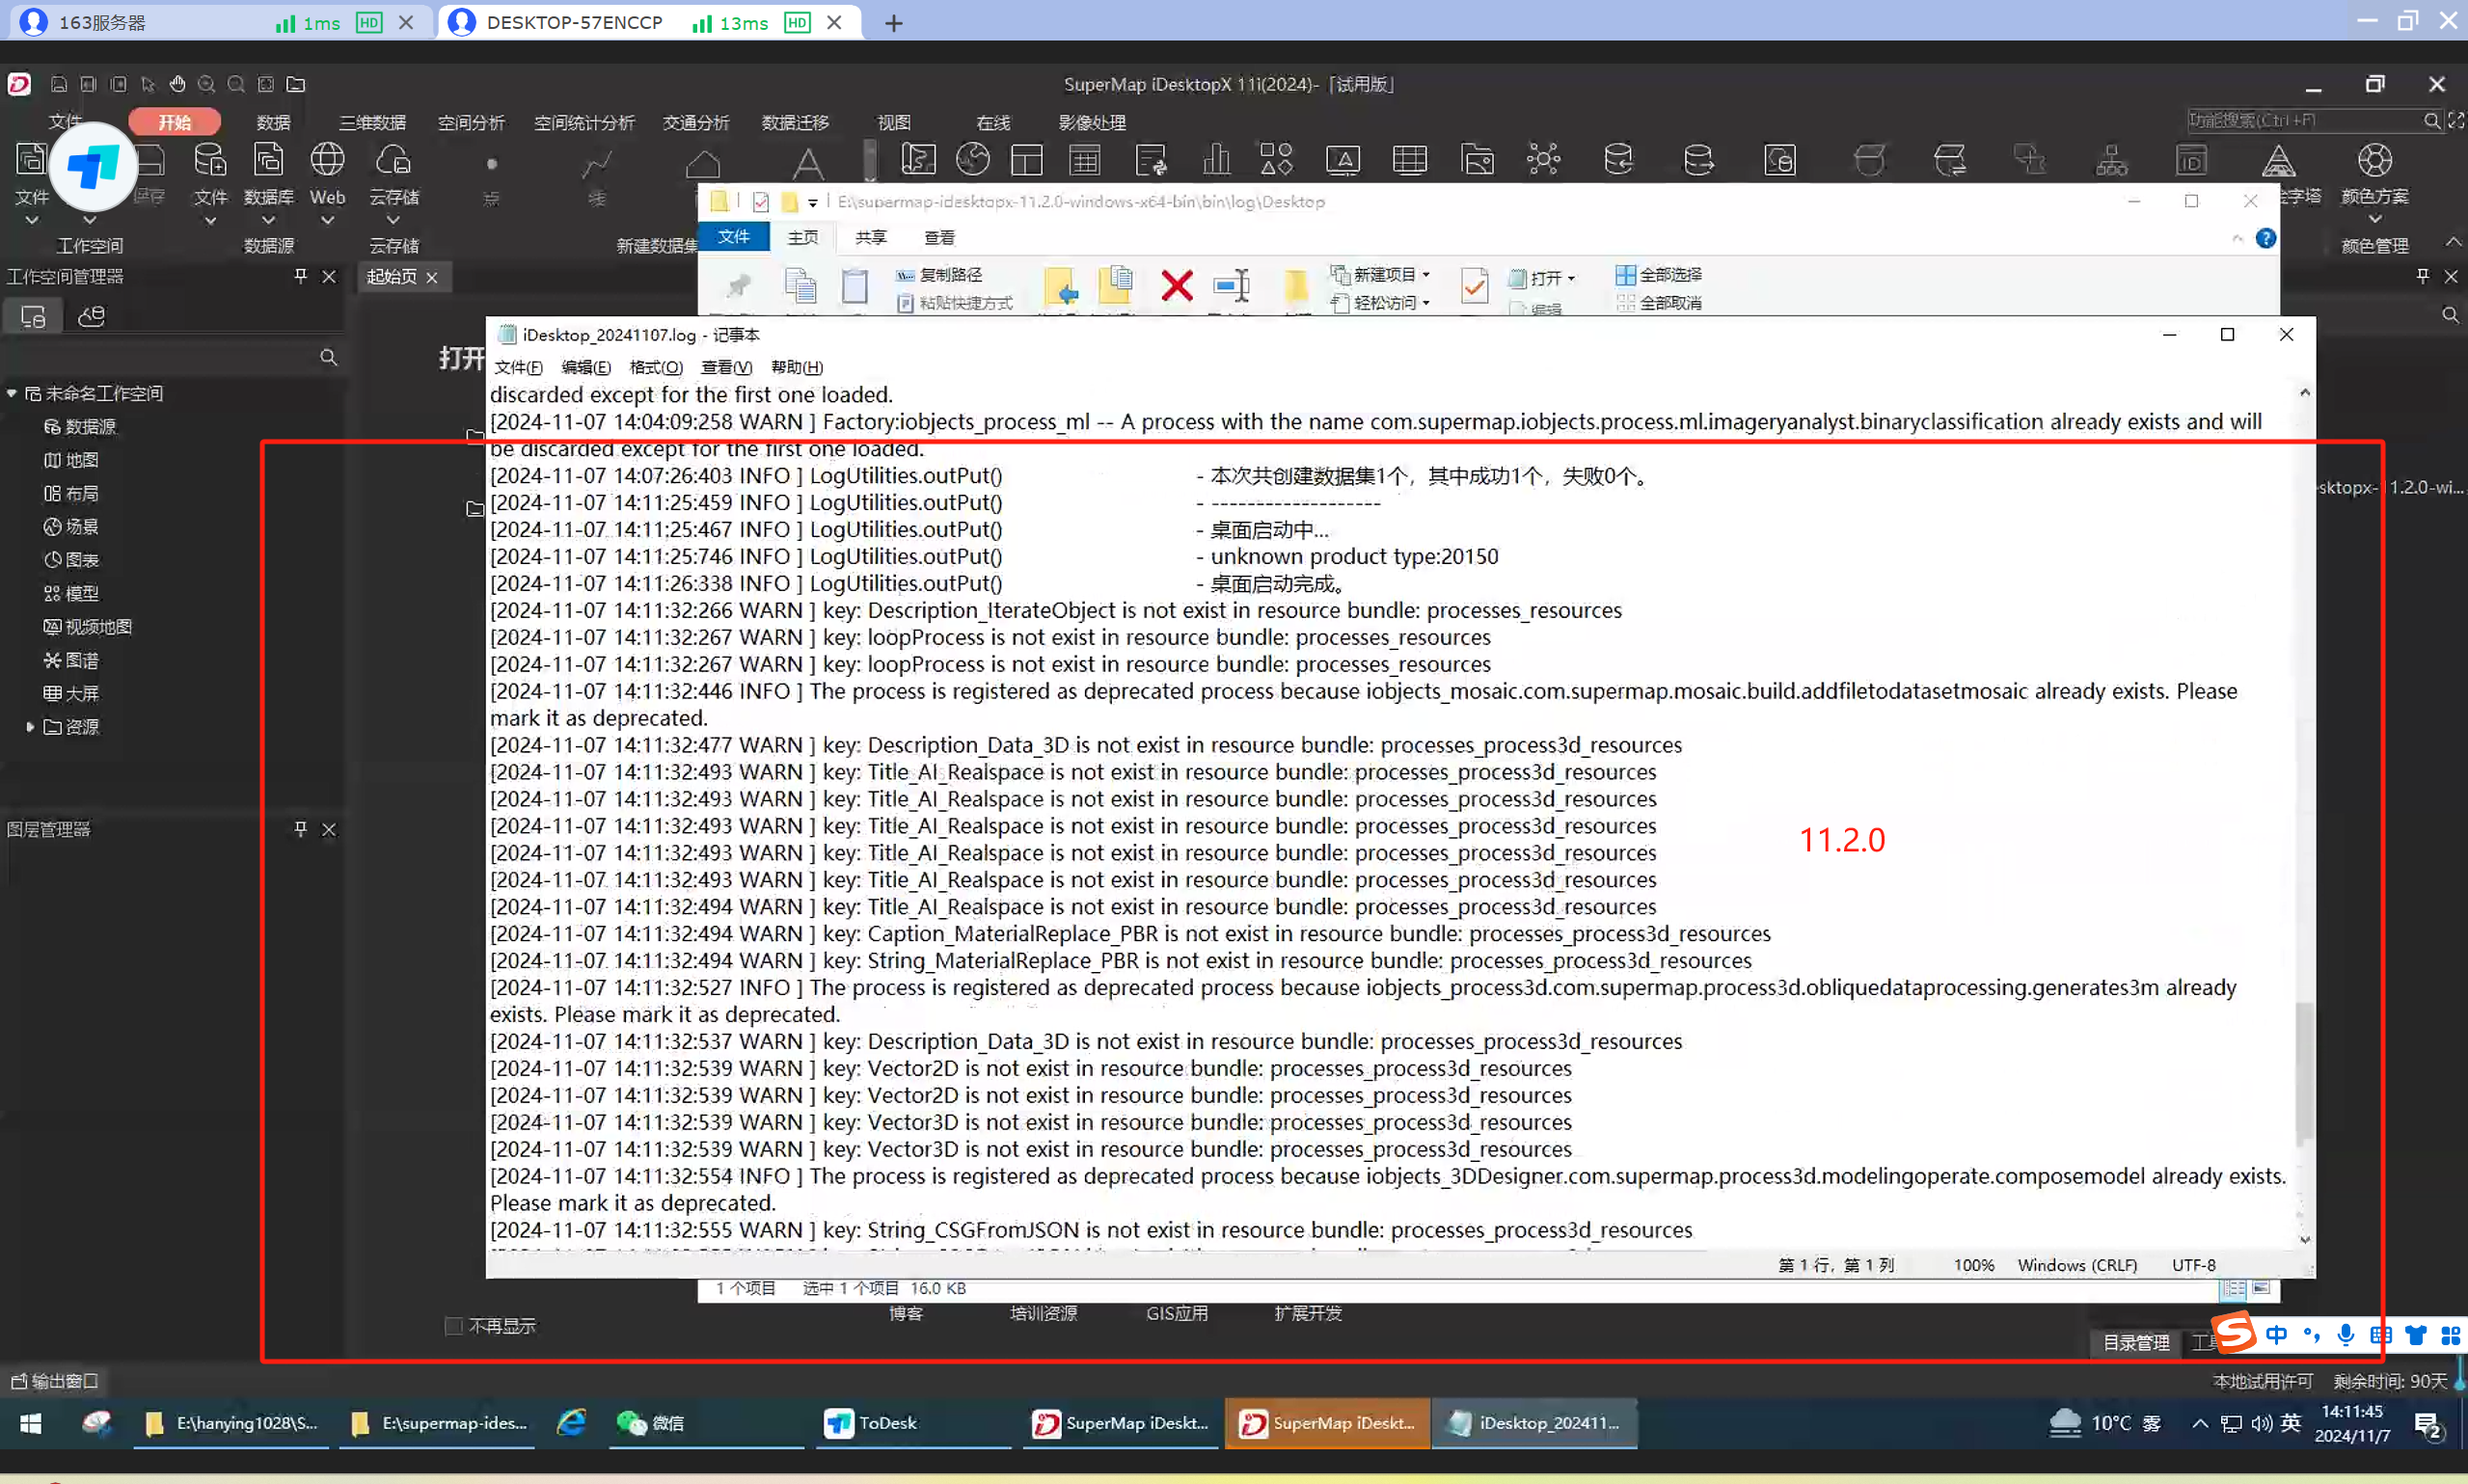This screenshot has height=1484, width=2468.
Task: Toggle the 不再显示 checkbox
Action: (454, 1326)
